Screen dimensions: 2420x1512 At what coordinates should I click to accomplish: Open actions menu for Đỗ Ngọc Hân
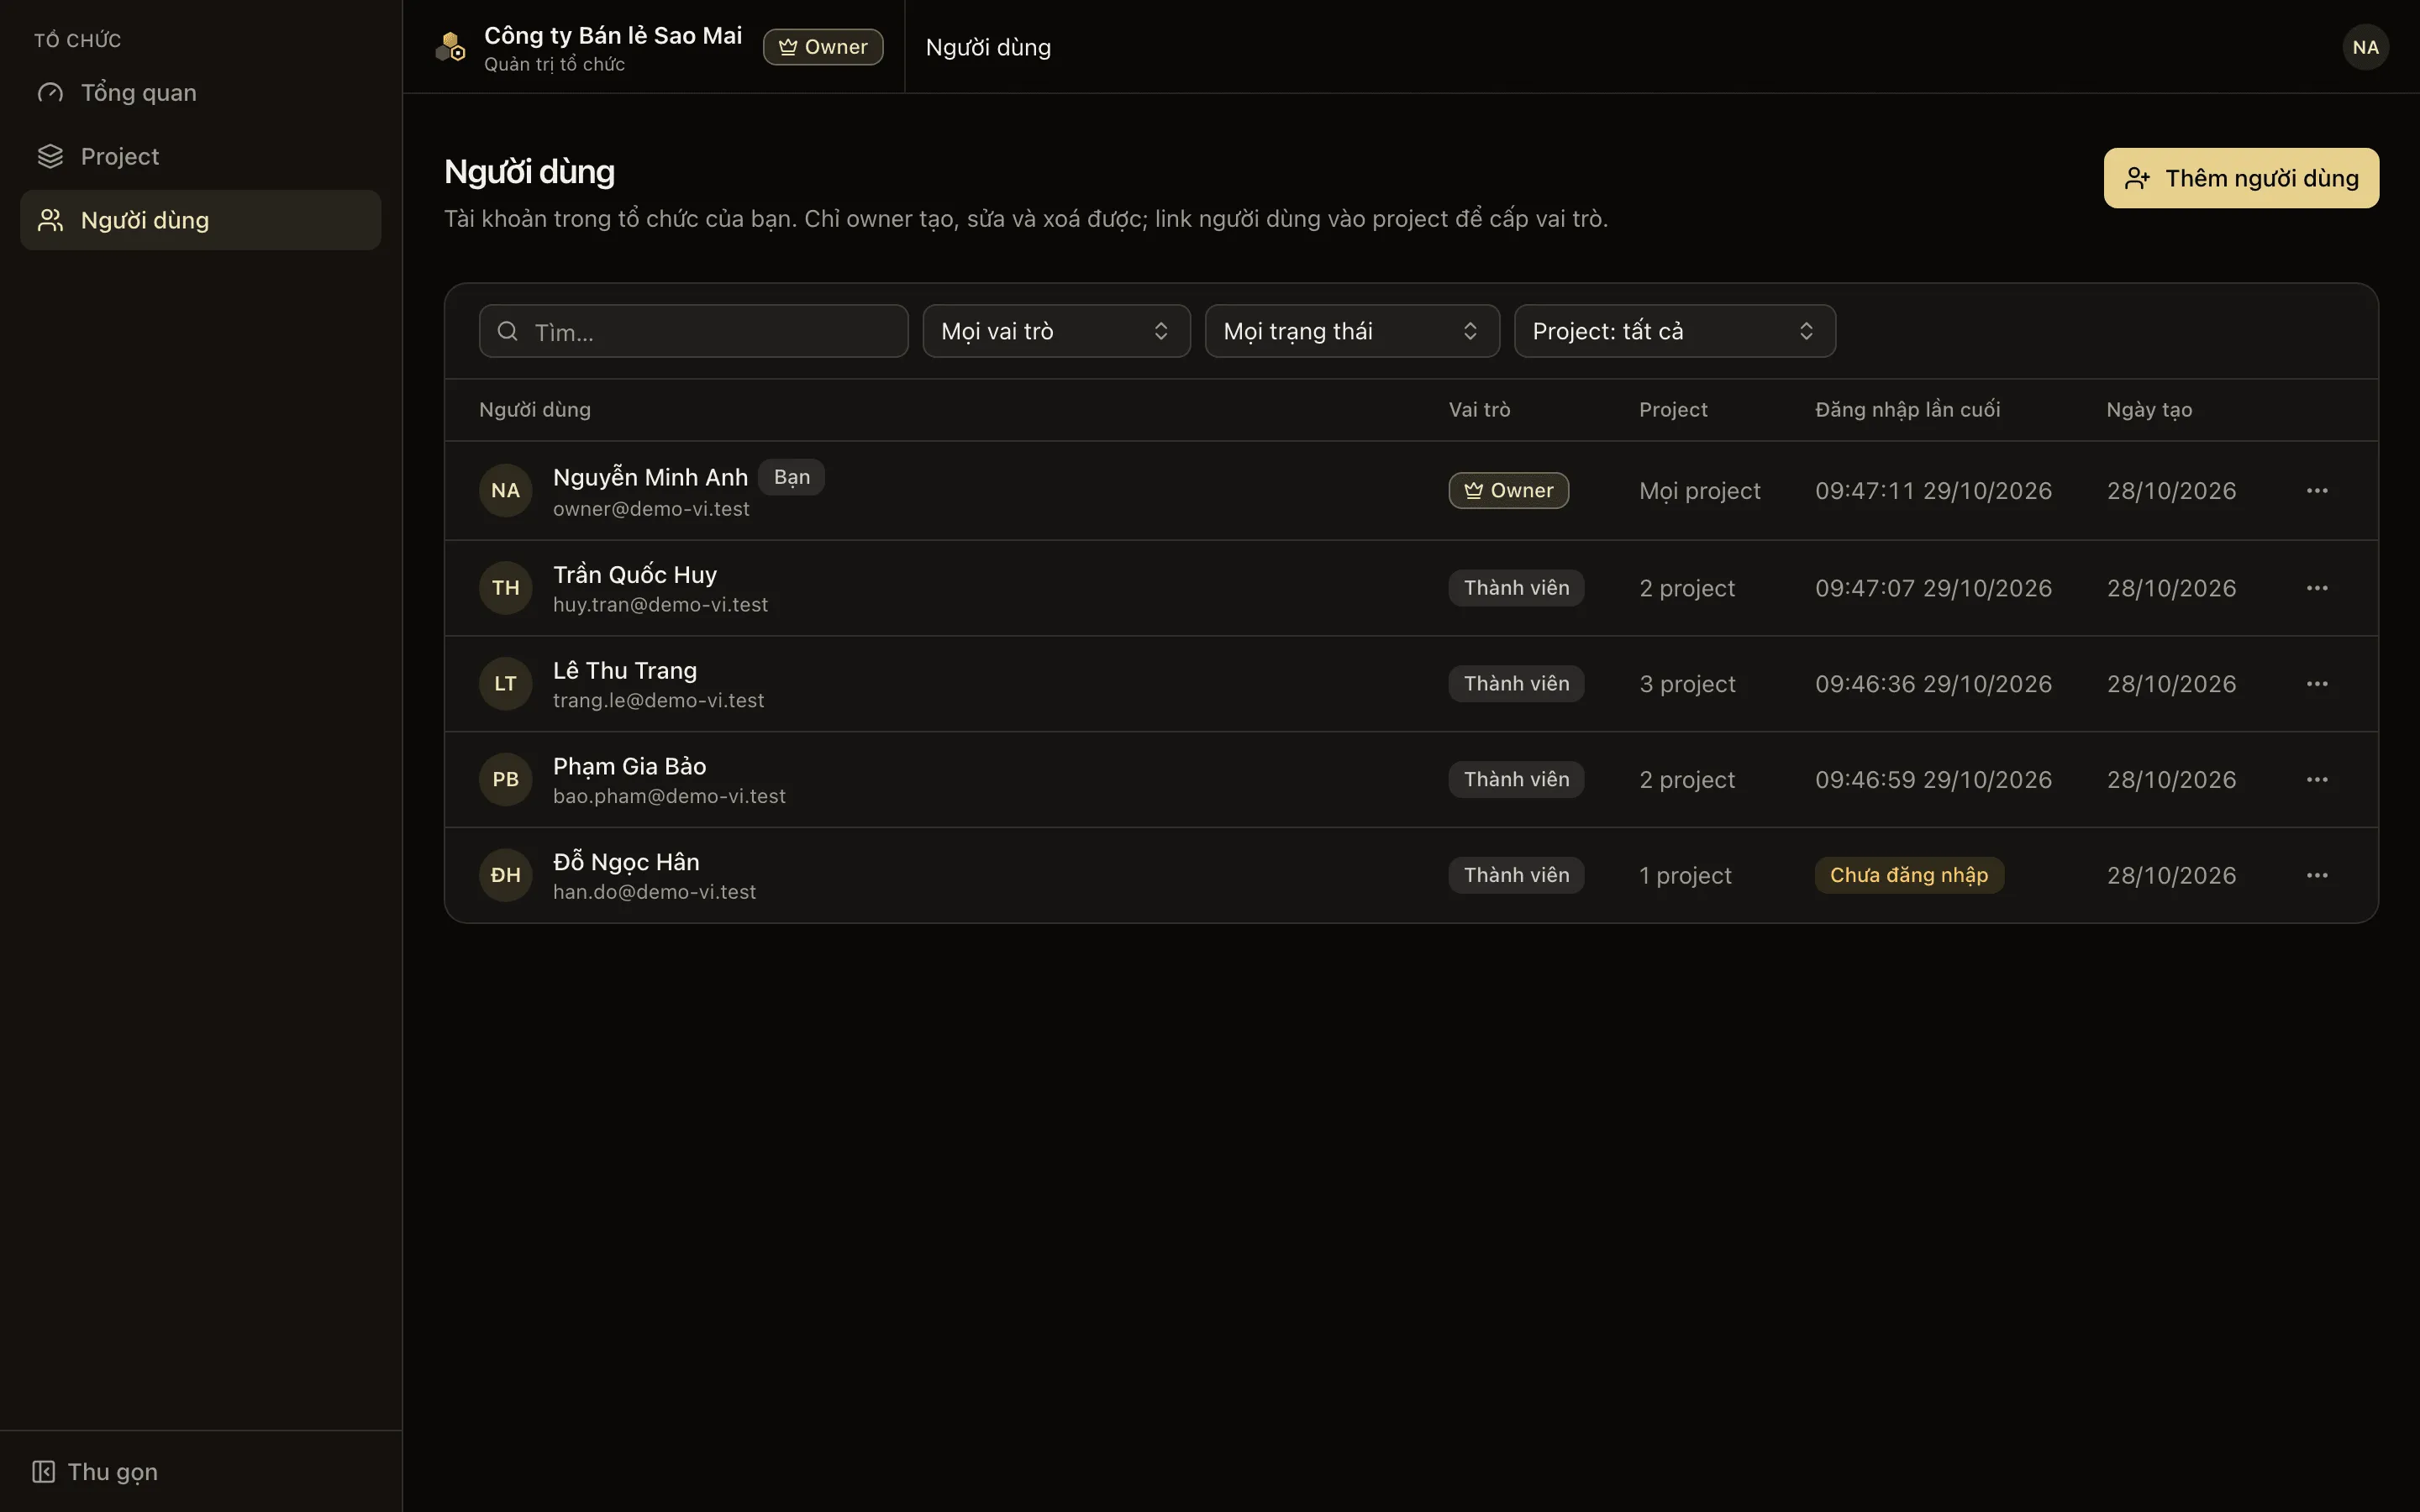tap(2317, 875)
